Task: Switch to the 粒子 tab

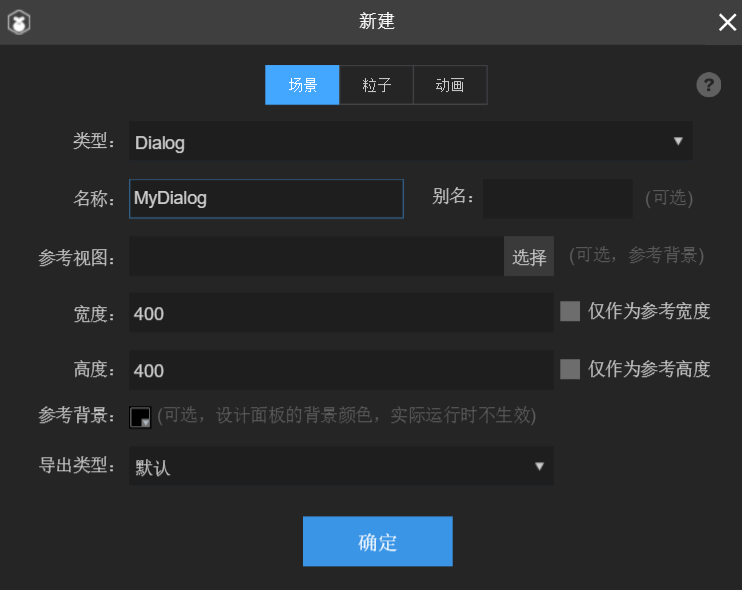Action: (376, 85)
